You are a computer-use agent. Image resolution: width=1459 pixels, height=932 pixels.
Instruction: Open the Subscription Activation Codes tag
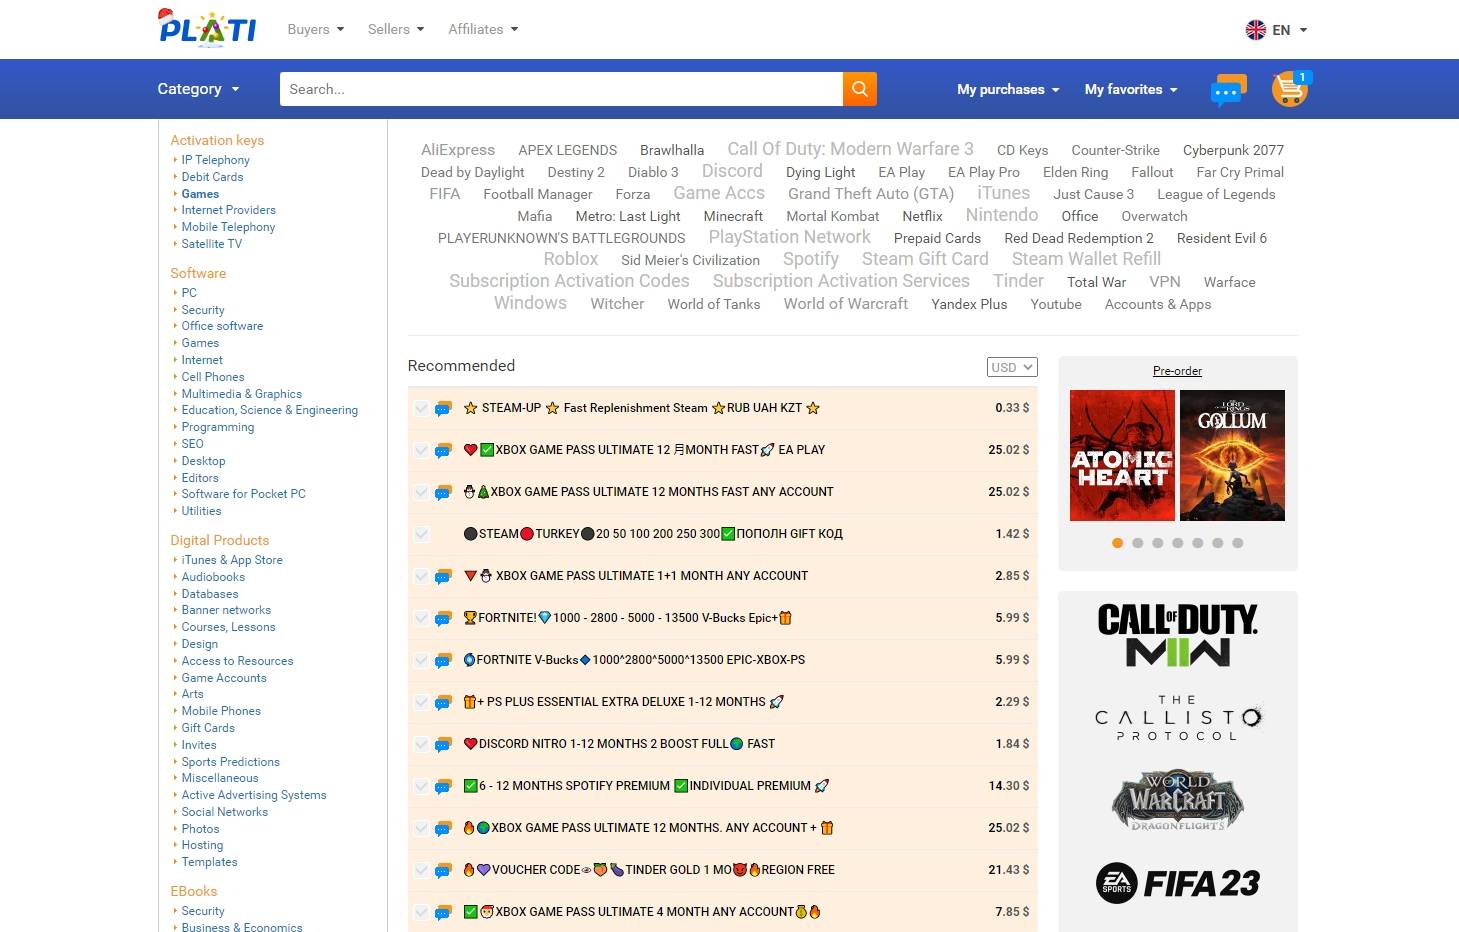click(x=569, y=281)
